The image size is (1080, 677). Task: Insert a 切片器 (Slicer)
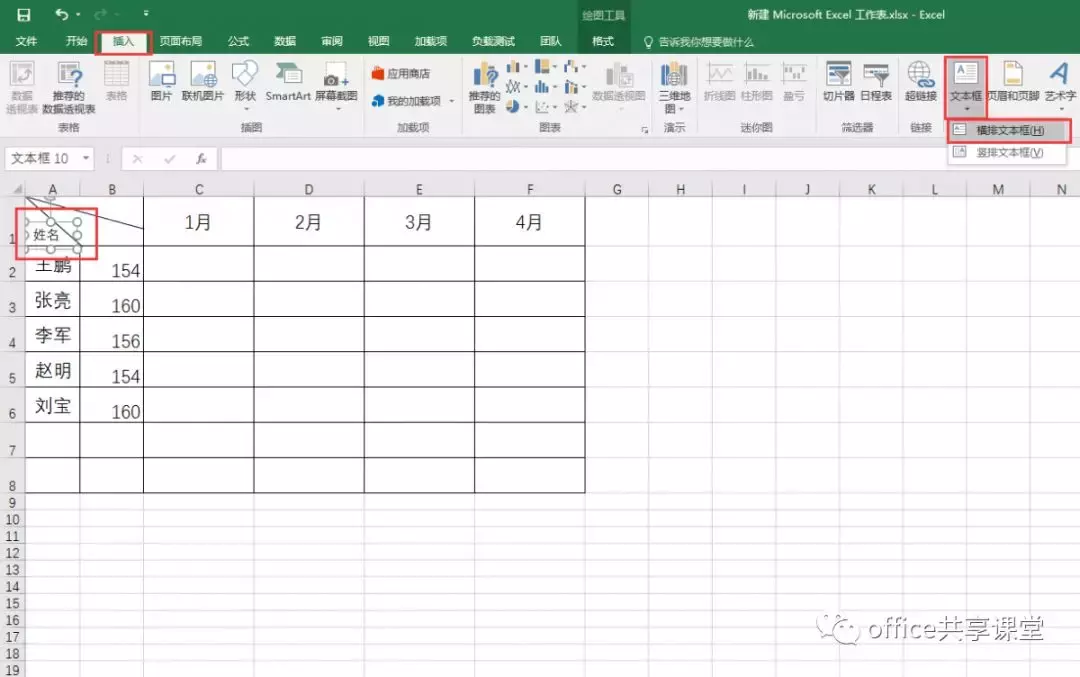[x=838, y=88]
